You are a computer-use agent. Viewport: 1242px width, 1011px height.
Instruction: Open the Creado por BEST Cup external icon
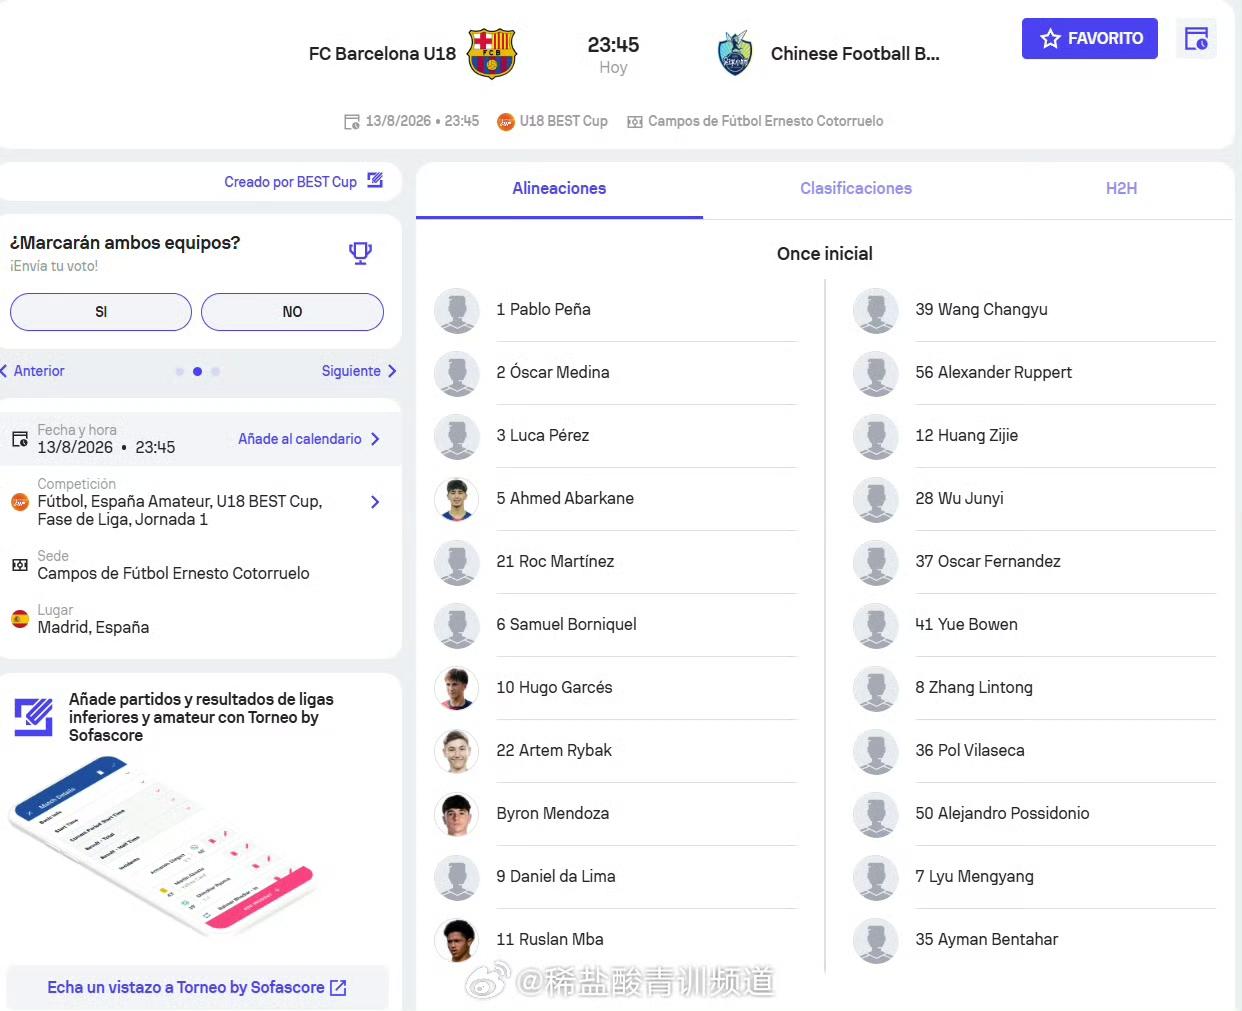pyautogui.click(x=375, y=181)
